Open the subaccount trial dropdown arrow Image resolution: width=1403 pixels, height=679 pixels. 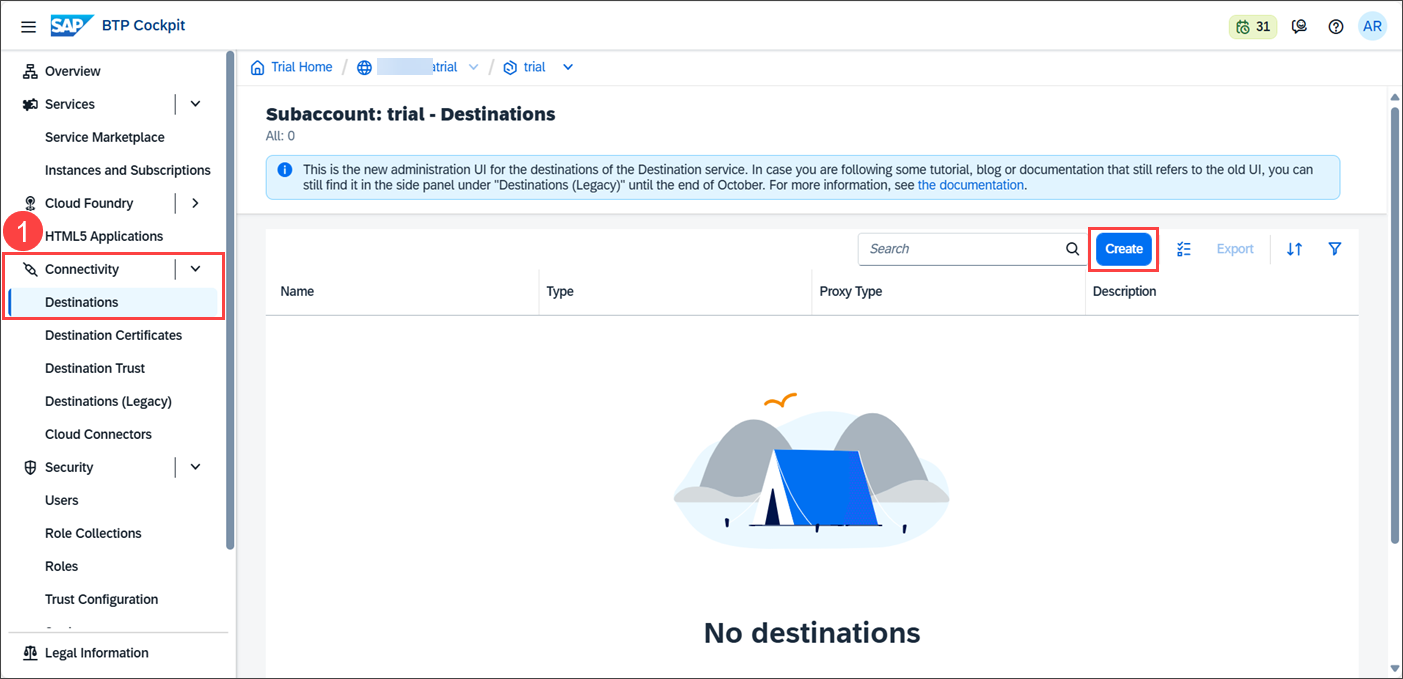point(568,67)
